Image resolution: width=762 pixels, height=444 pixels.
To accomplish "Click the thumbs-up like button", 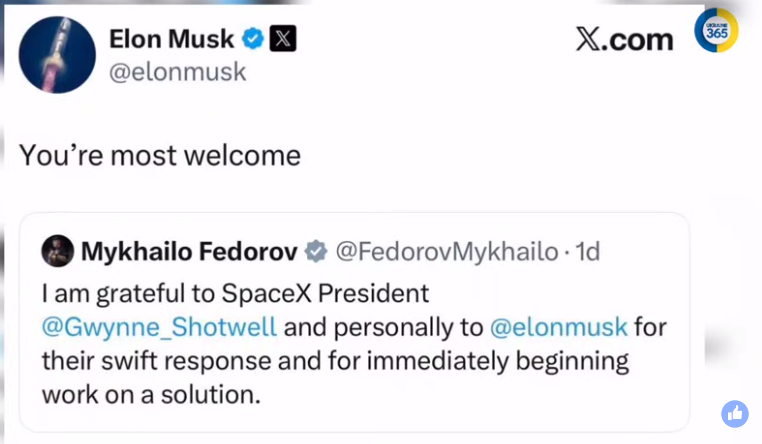I will tap(735, 414).
